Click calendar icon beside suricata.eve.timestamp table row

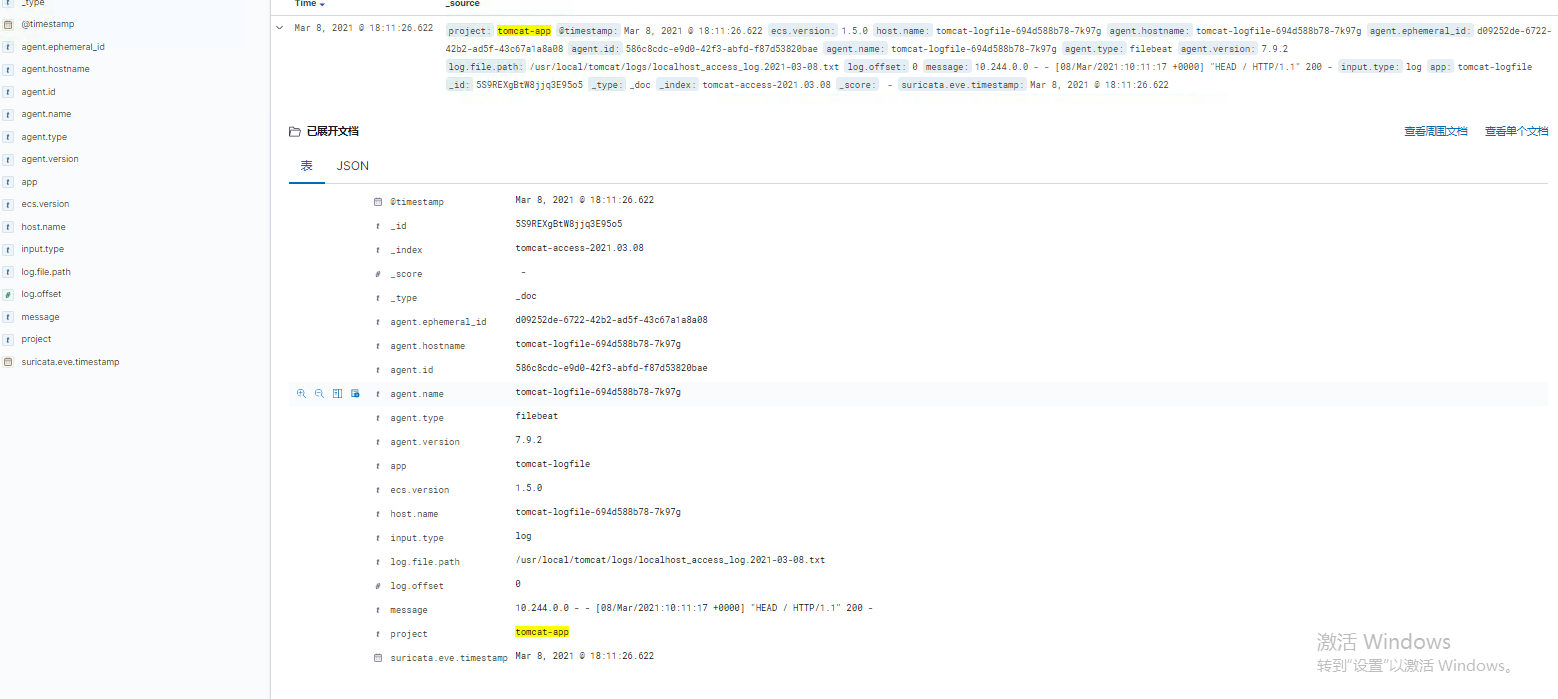(x=378, y=658)
